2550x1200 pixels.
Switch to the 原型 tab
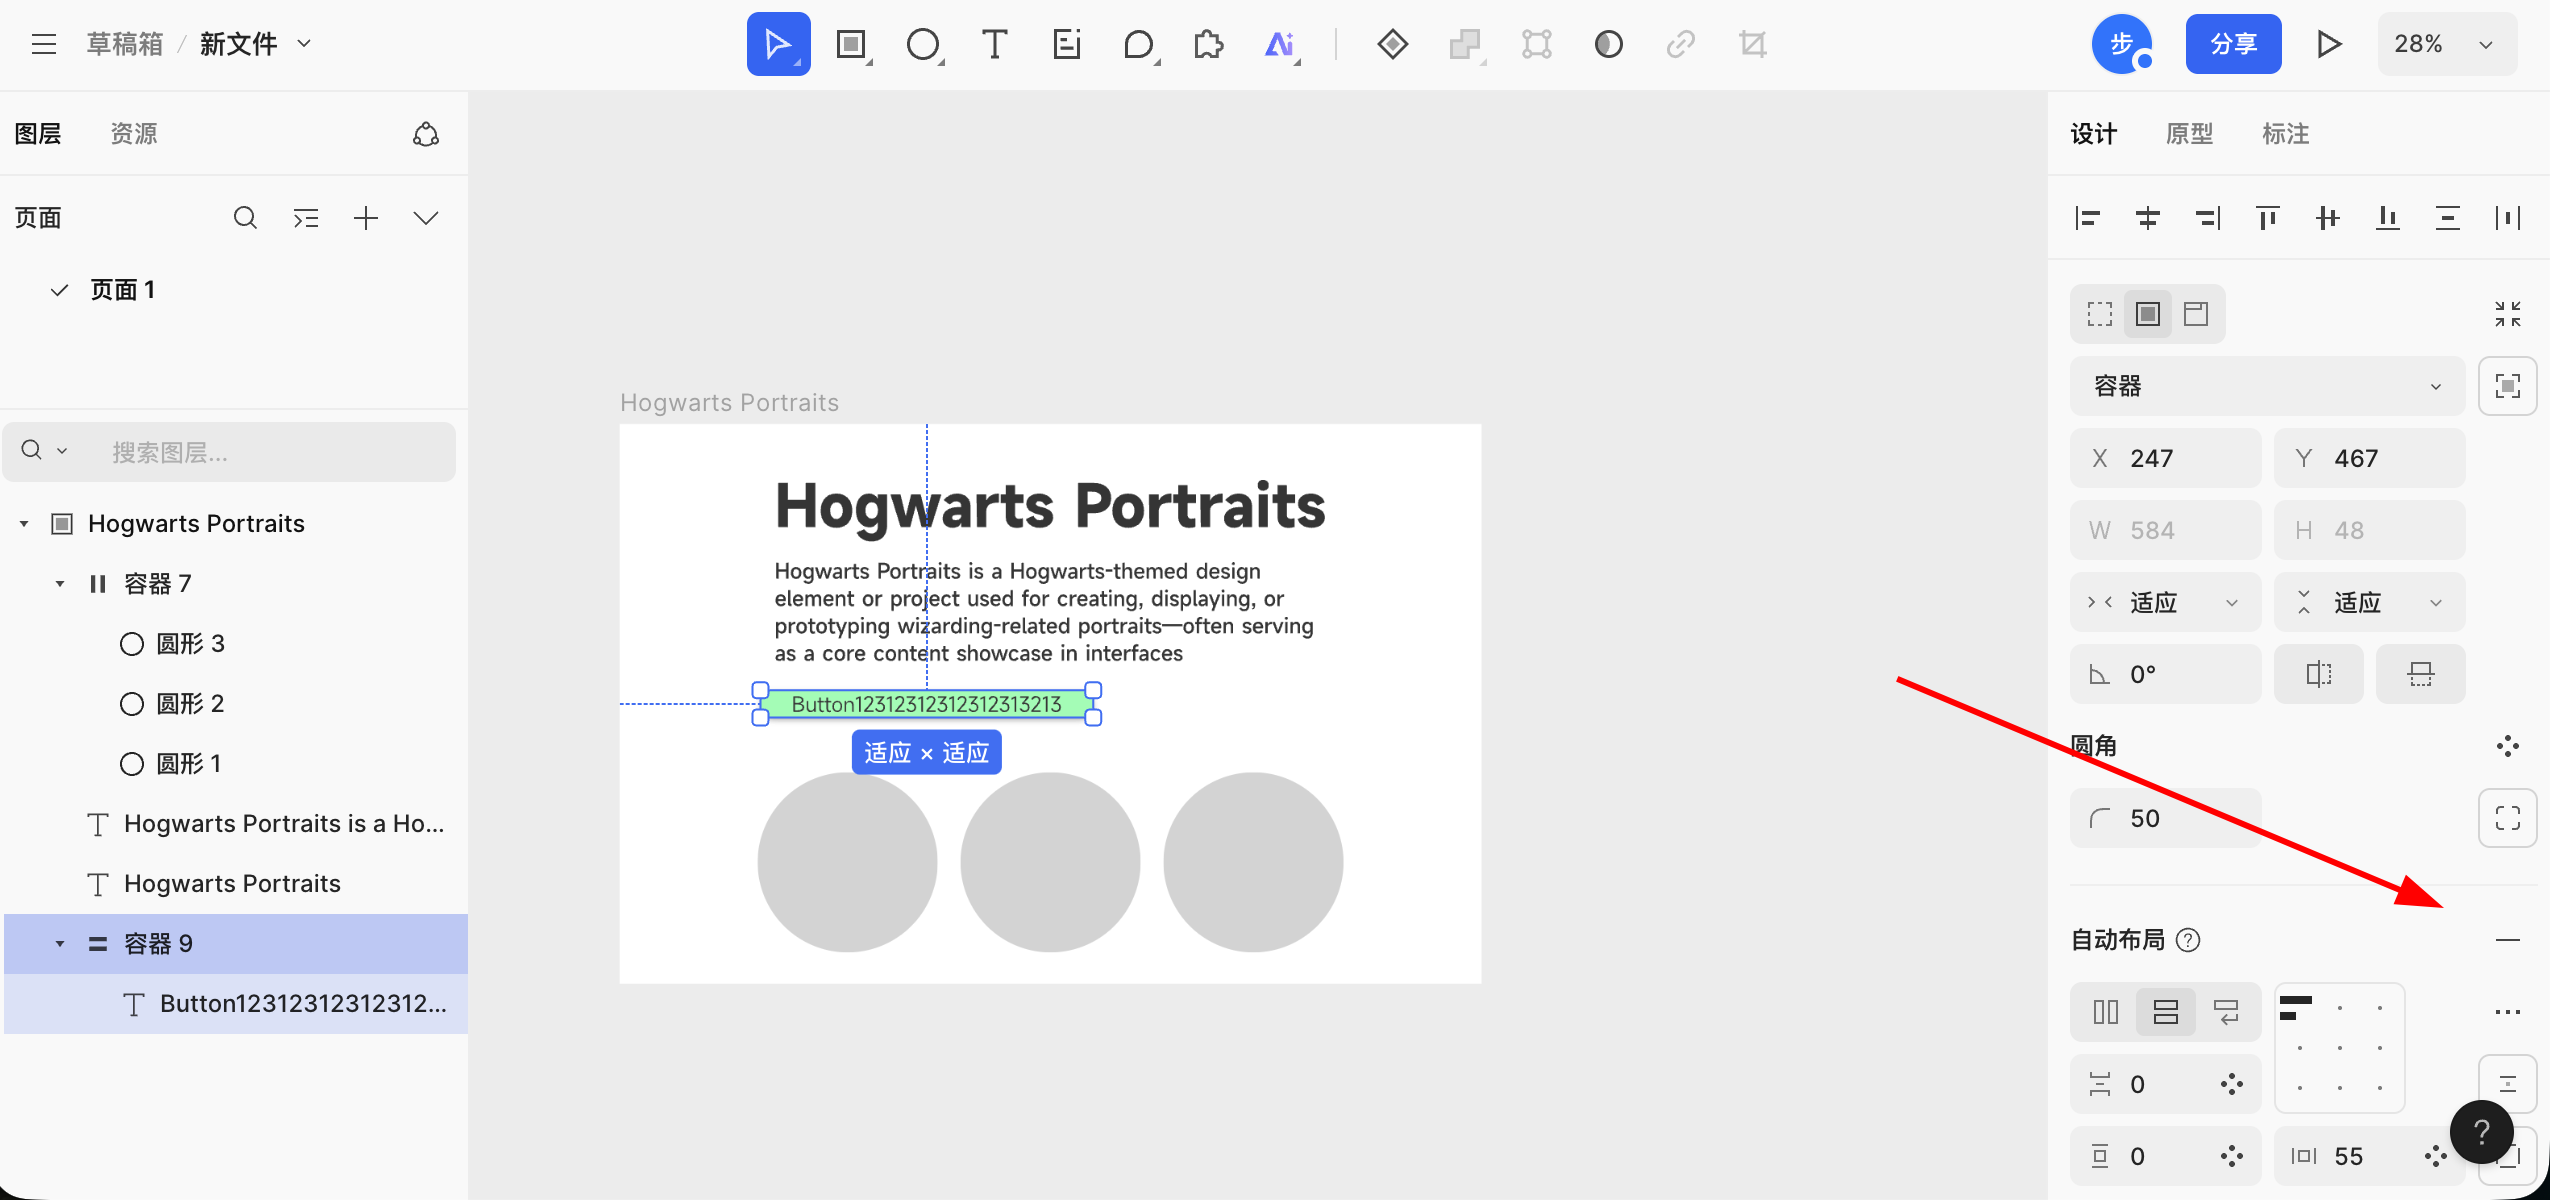pos(2189,134)
